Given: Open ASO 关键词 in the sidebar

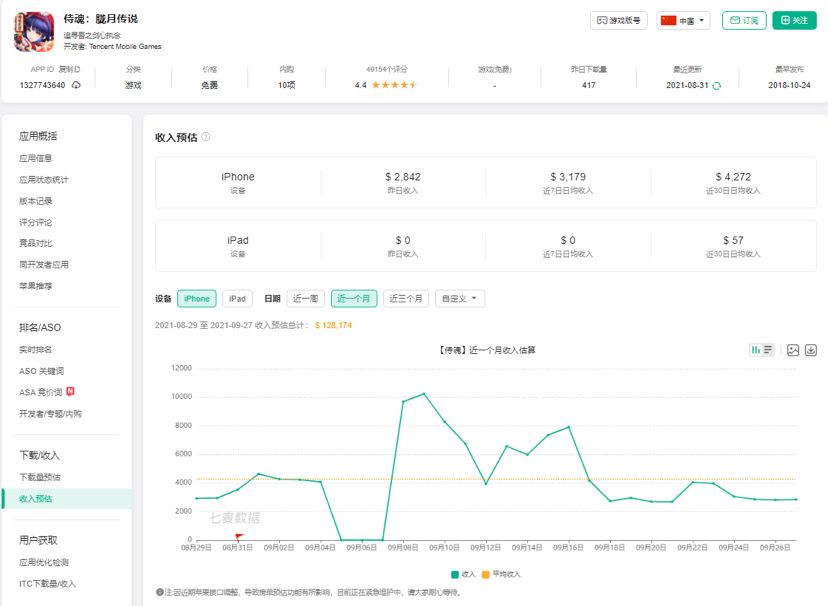Looking at the screenshot, I should coord(41,371).
